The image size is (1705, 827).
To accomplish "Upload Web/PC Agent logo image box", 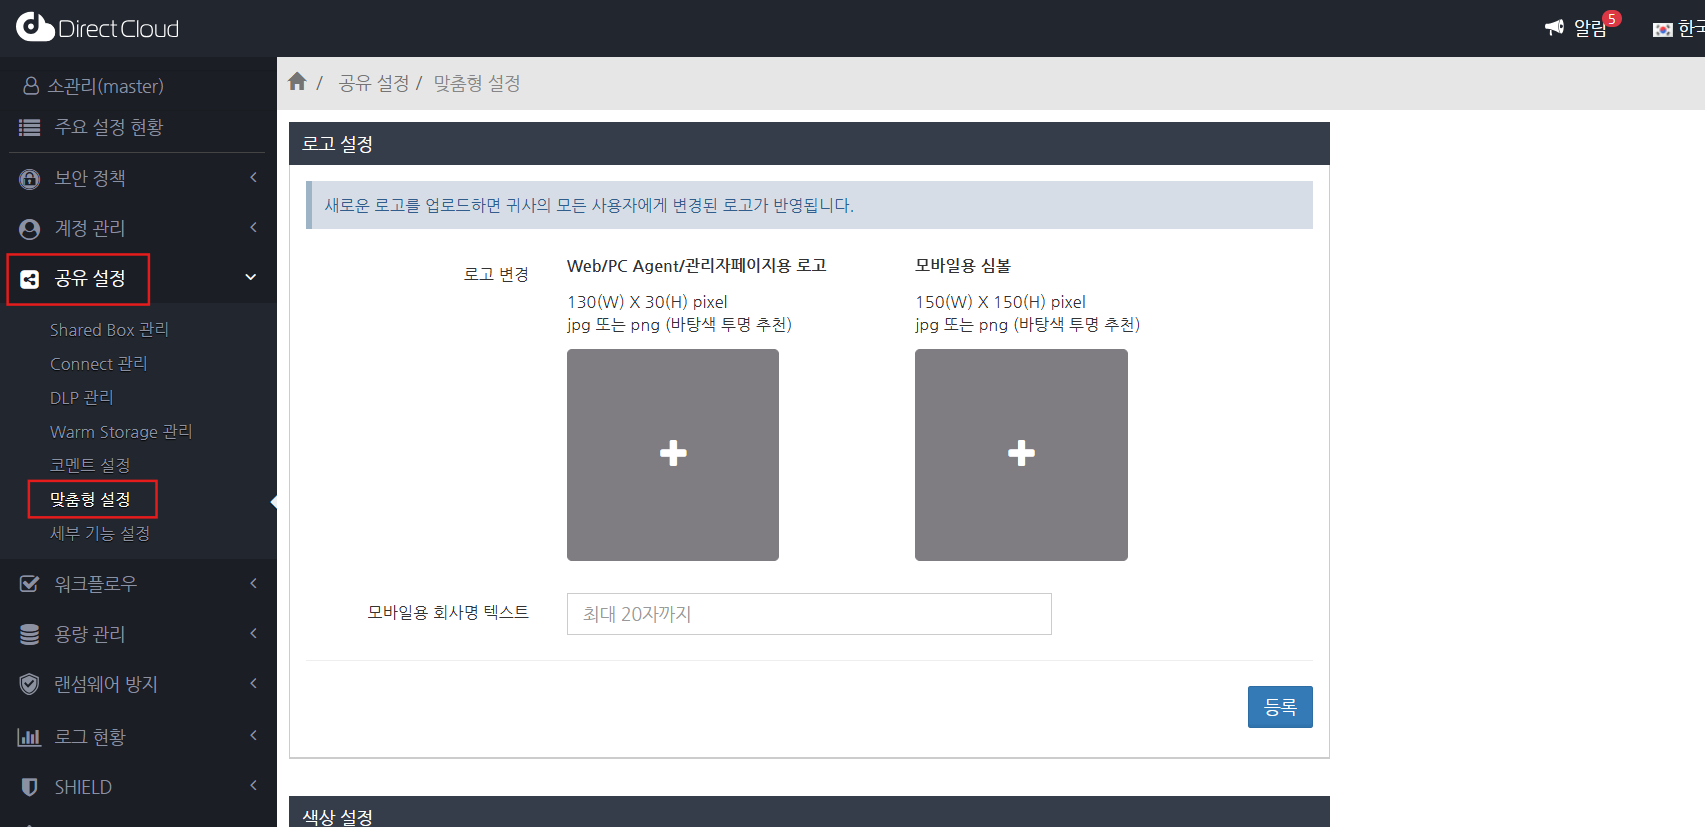I will [673, 454].
